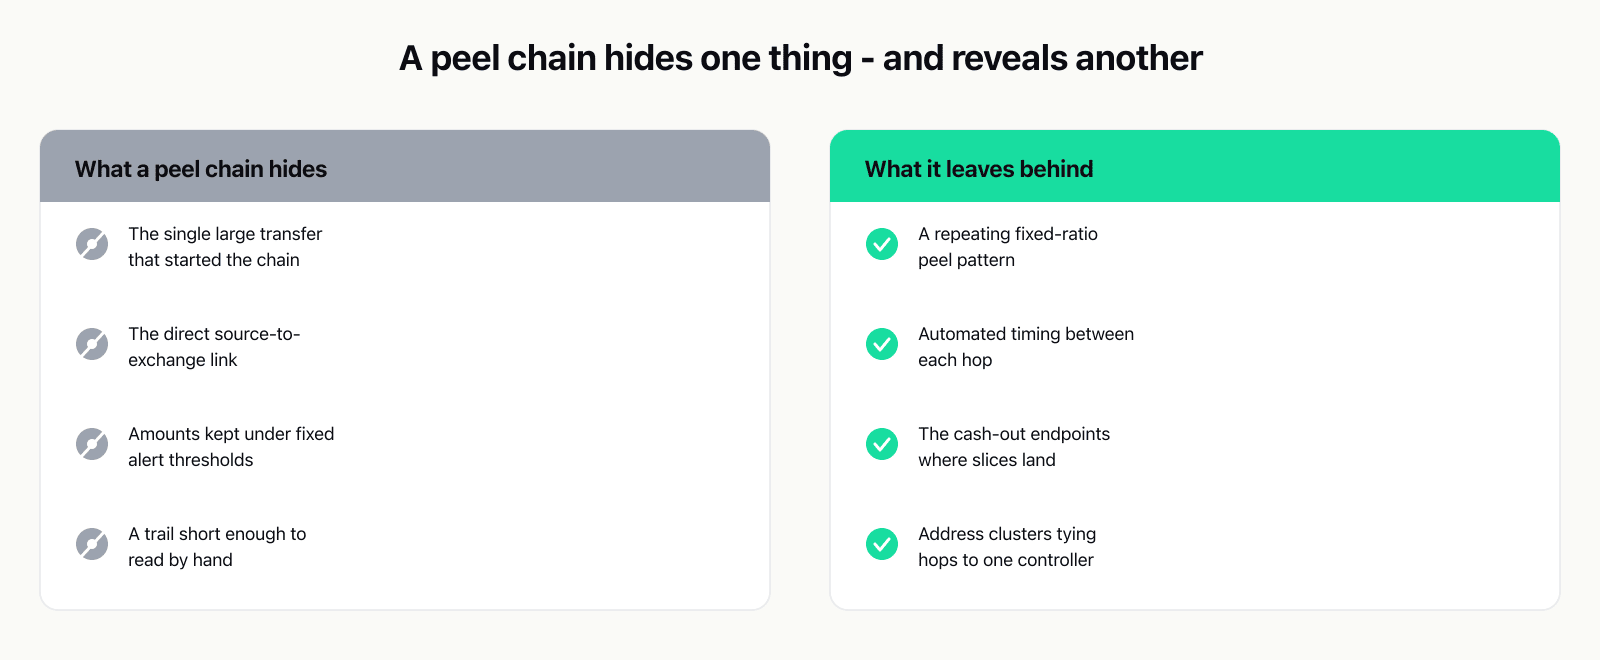Click text 'Amounts kept under fixed alert thresholds'
Viewport: 1600px width, 660px height.
click(231, 447)
